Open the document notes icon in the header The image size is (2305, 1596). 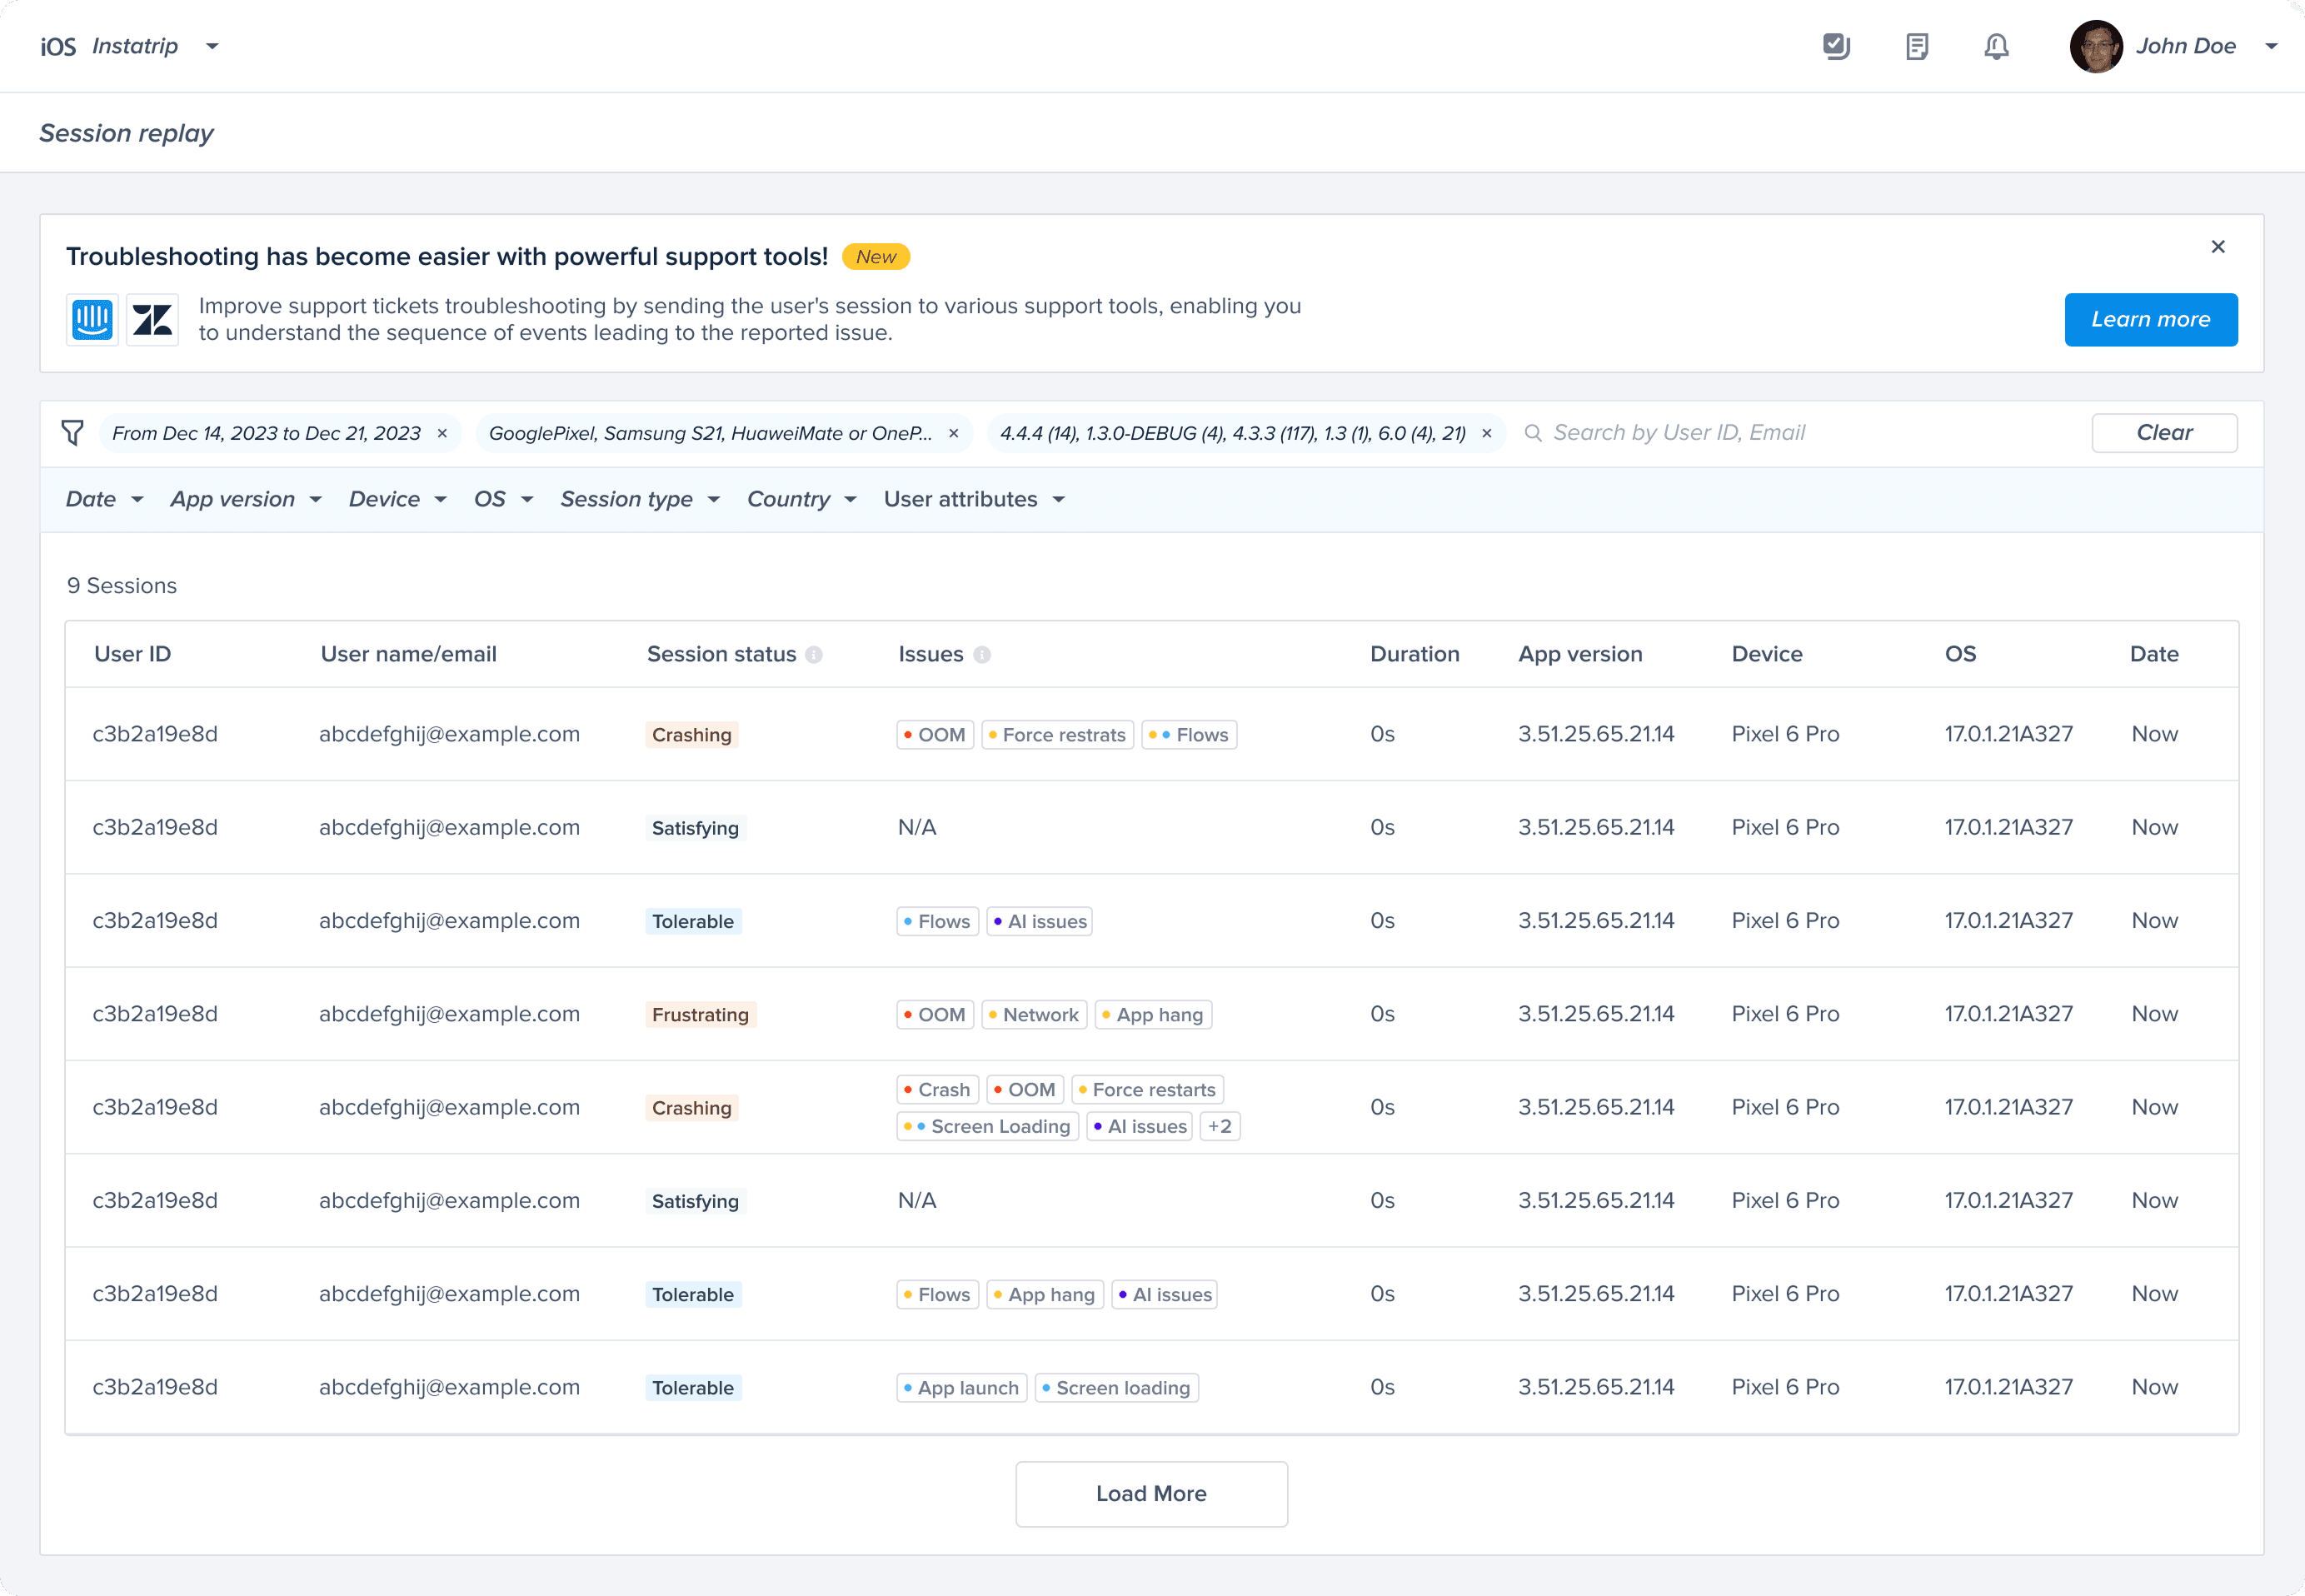click(1916, 46)
